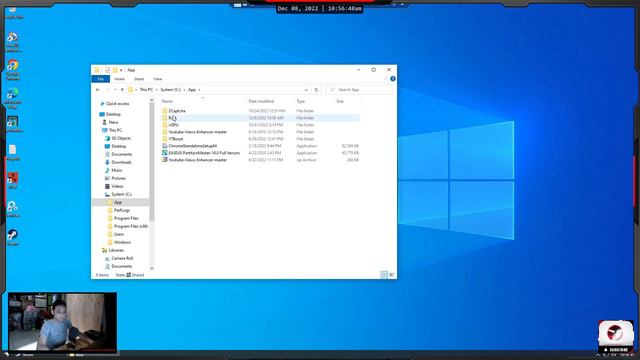This screenshot has width=640, height=360.
Task: Click System (C:) in address breadcrumb
Action: click(x=170, y=90)
